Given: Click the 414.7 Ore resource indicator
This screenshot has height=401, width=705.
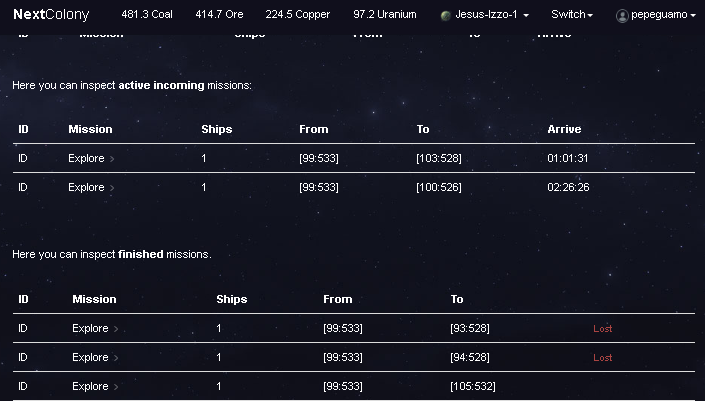Looking at the screenshot, I should pyautogui.click(x=218, y=15).
